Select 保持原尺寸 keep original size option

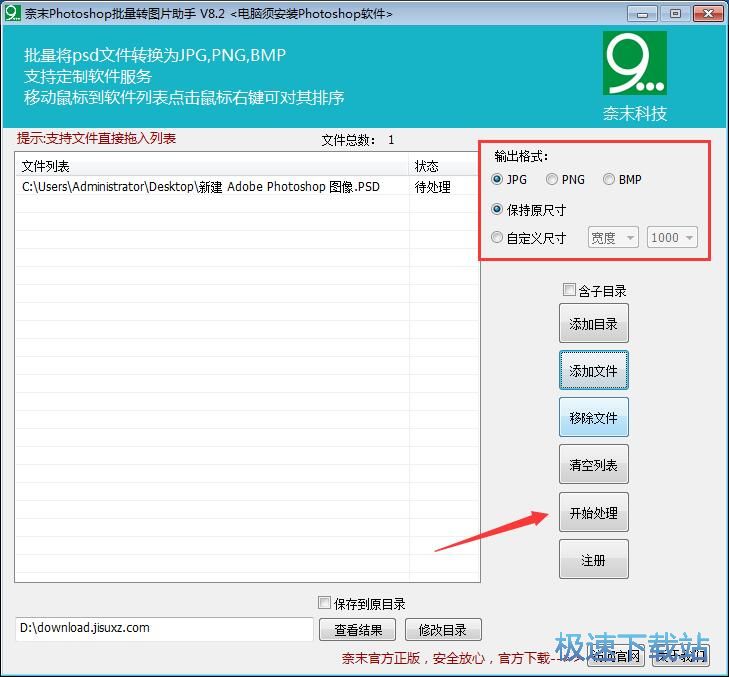pyautogui.click(x=498, y=211)
